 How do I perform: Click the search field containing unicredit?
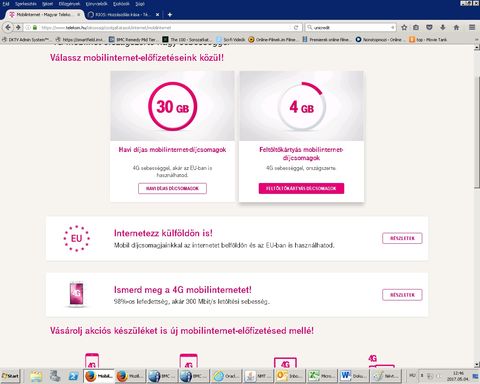tap(350, 27)
